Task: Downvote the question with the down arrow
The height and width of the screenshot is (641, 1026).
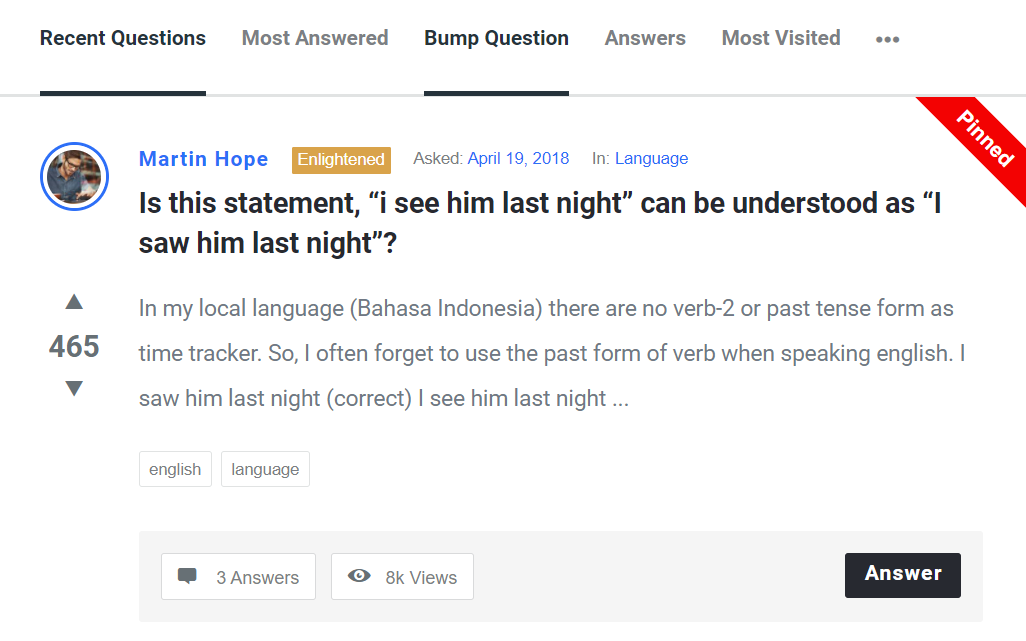Action: (74, 389)
